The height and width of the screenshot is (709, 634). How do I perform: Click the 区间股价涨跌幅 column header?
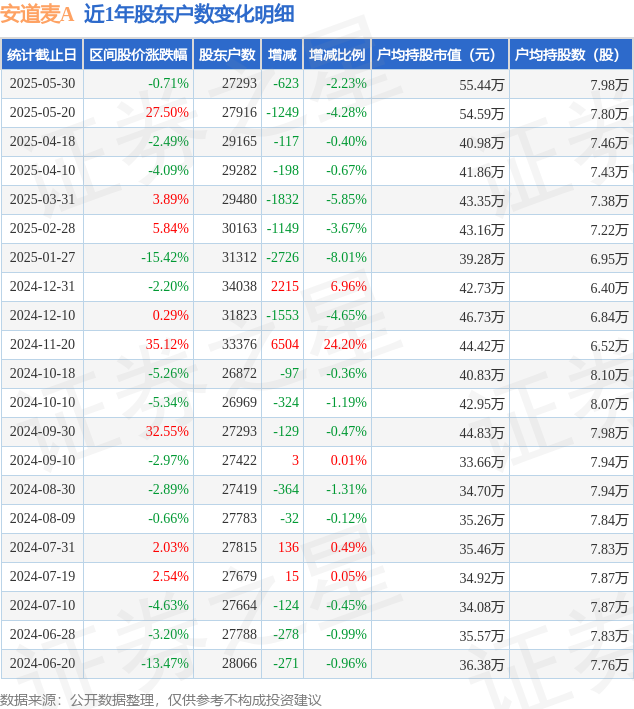(x=138, y=55)
